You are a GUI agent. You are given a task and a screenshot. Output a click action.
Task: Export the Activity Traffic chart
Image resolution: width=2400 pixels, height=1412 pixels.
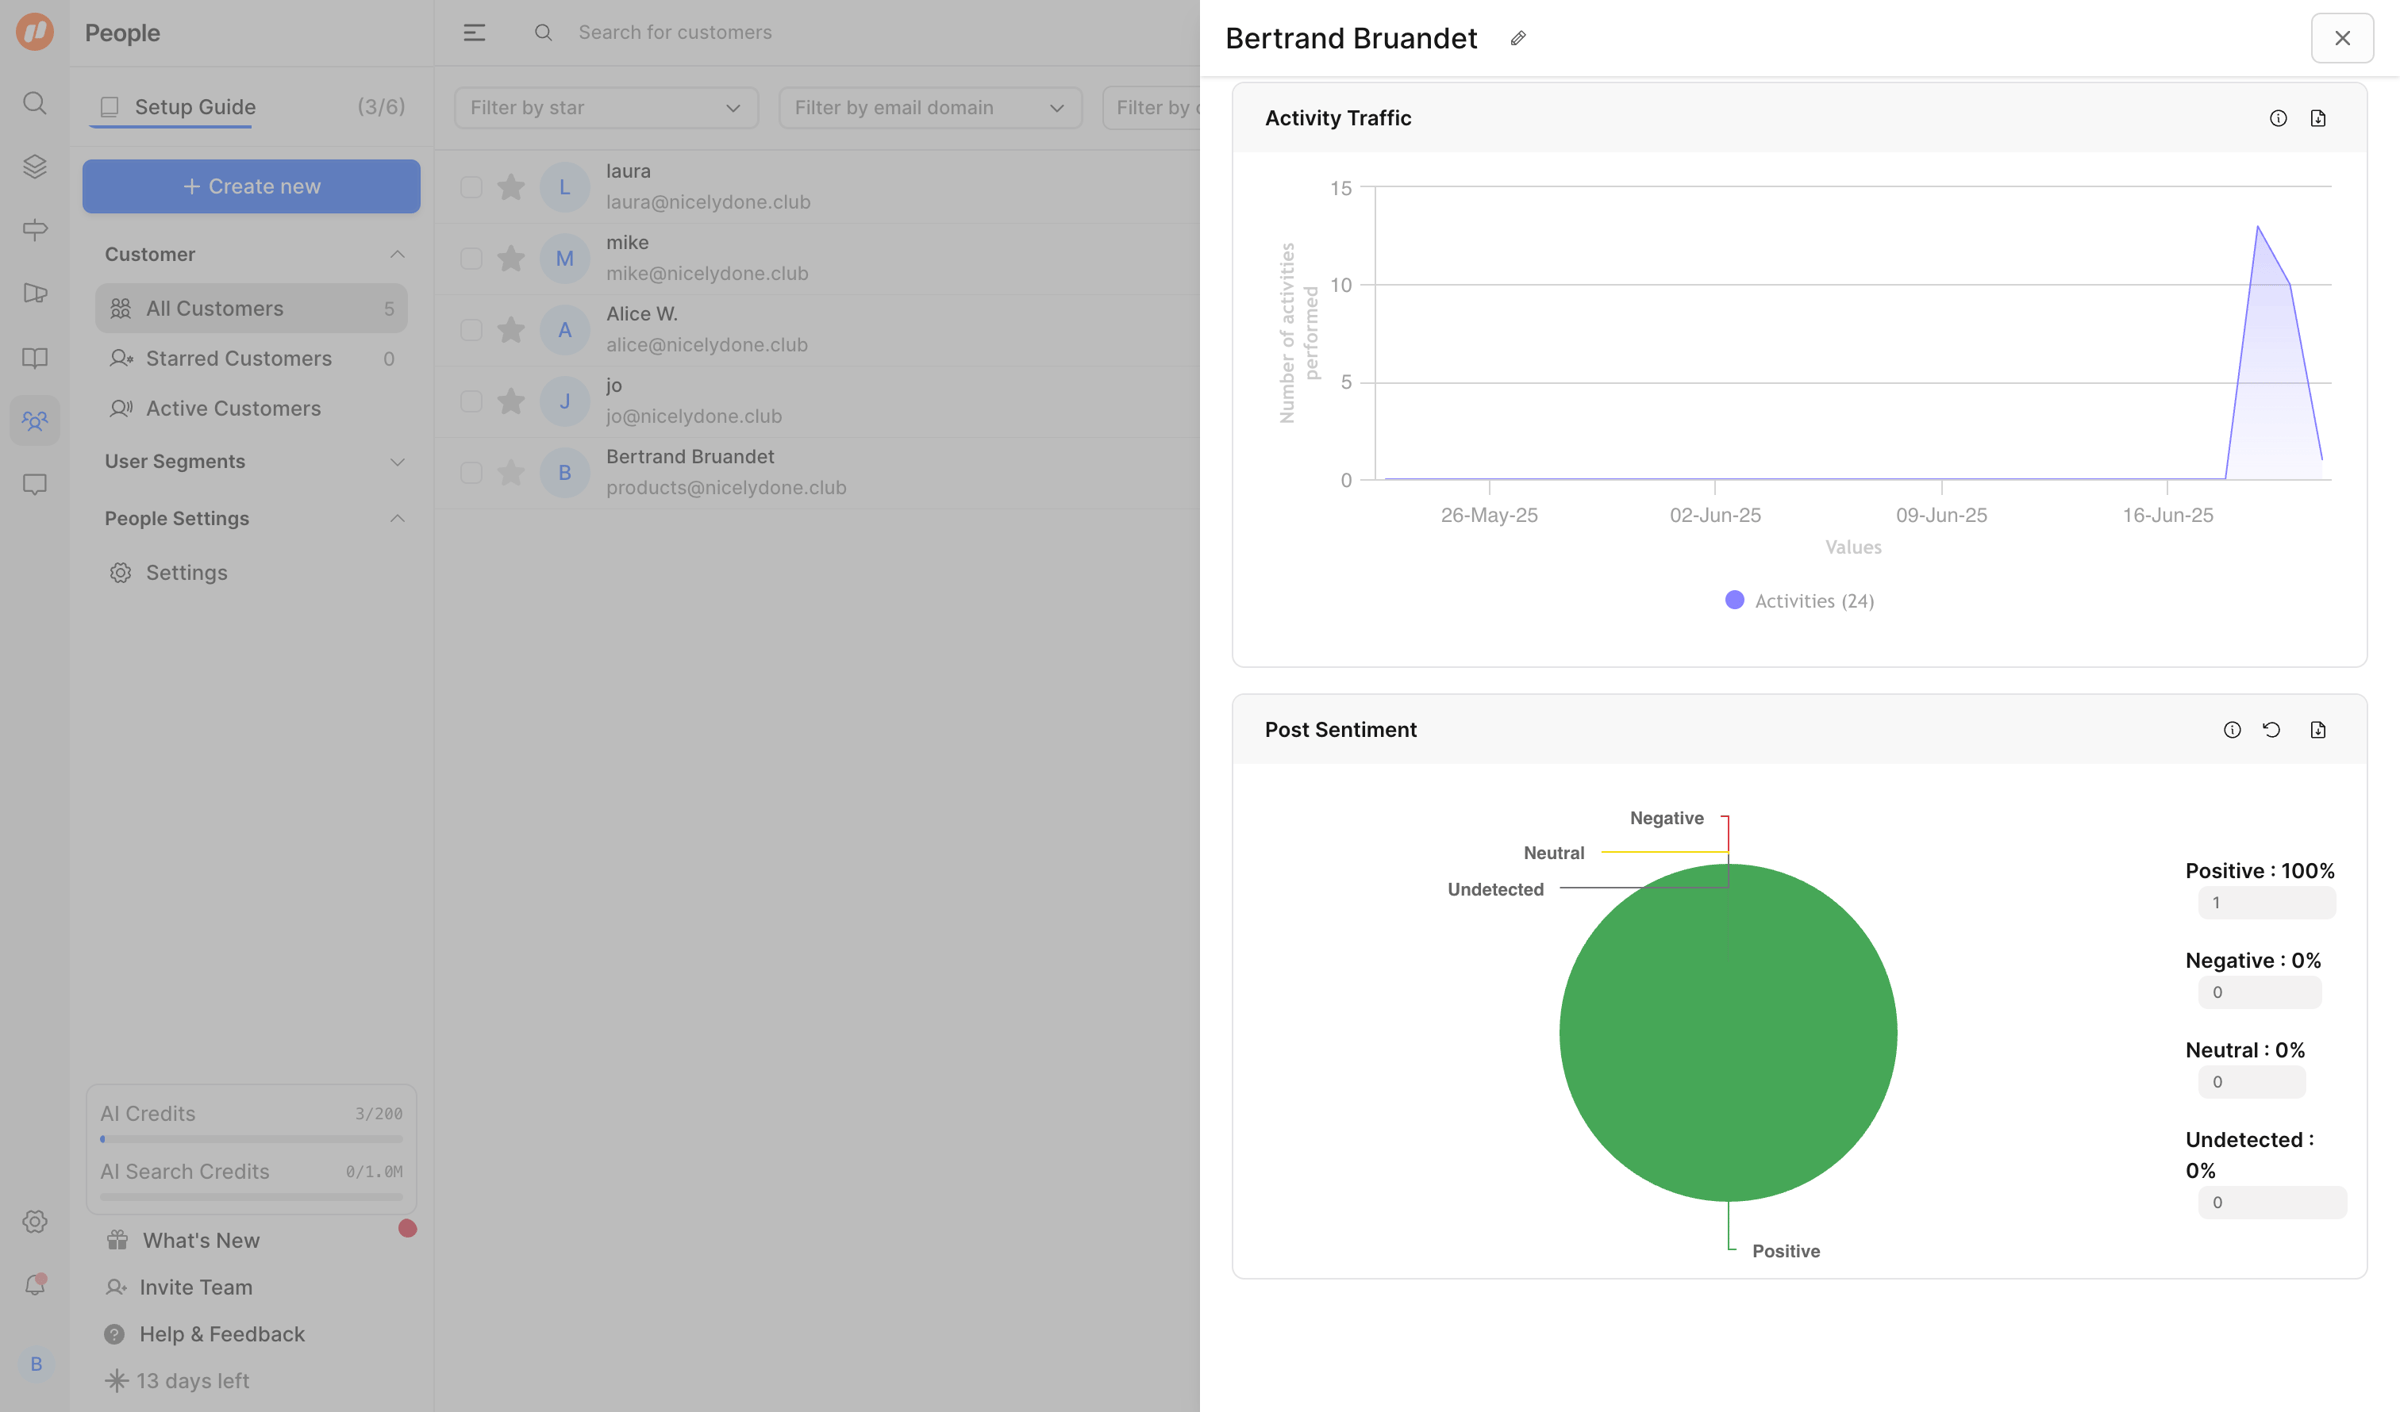click(2318, 118)
